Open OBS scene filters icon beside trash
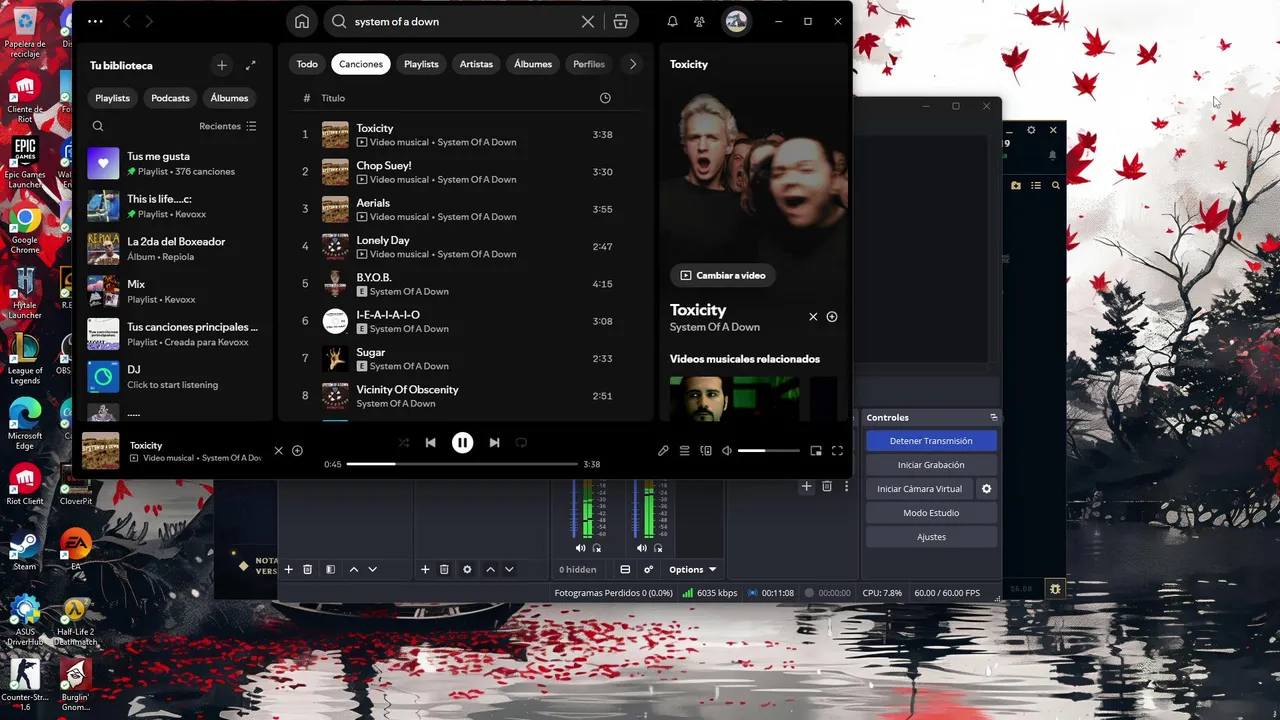Viewport: 1280px width, 720px height. [x=330, y=569]
